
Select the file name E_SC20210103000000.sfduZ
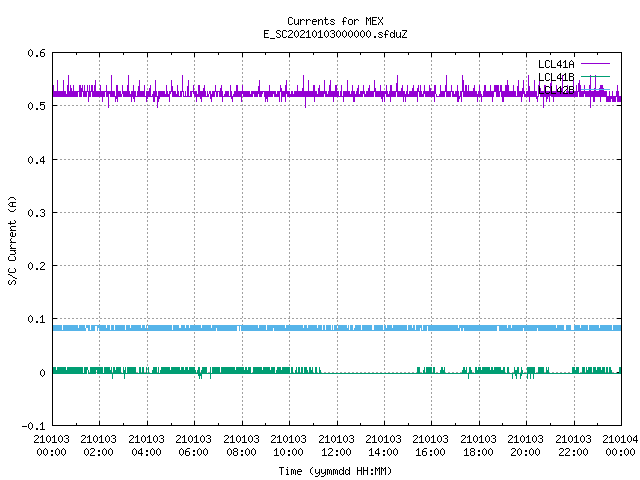(335, 34)
